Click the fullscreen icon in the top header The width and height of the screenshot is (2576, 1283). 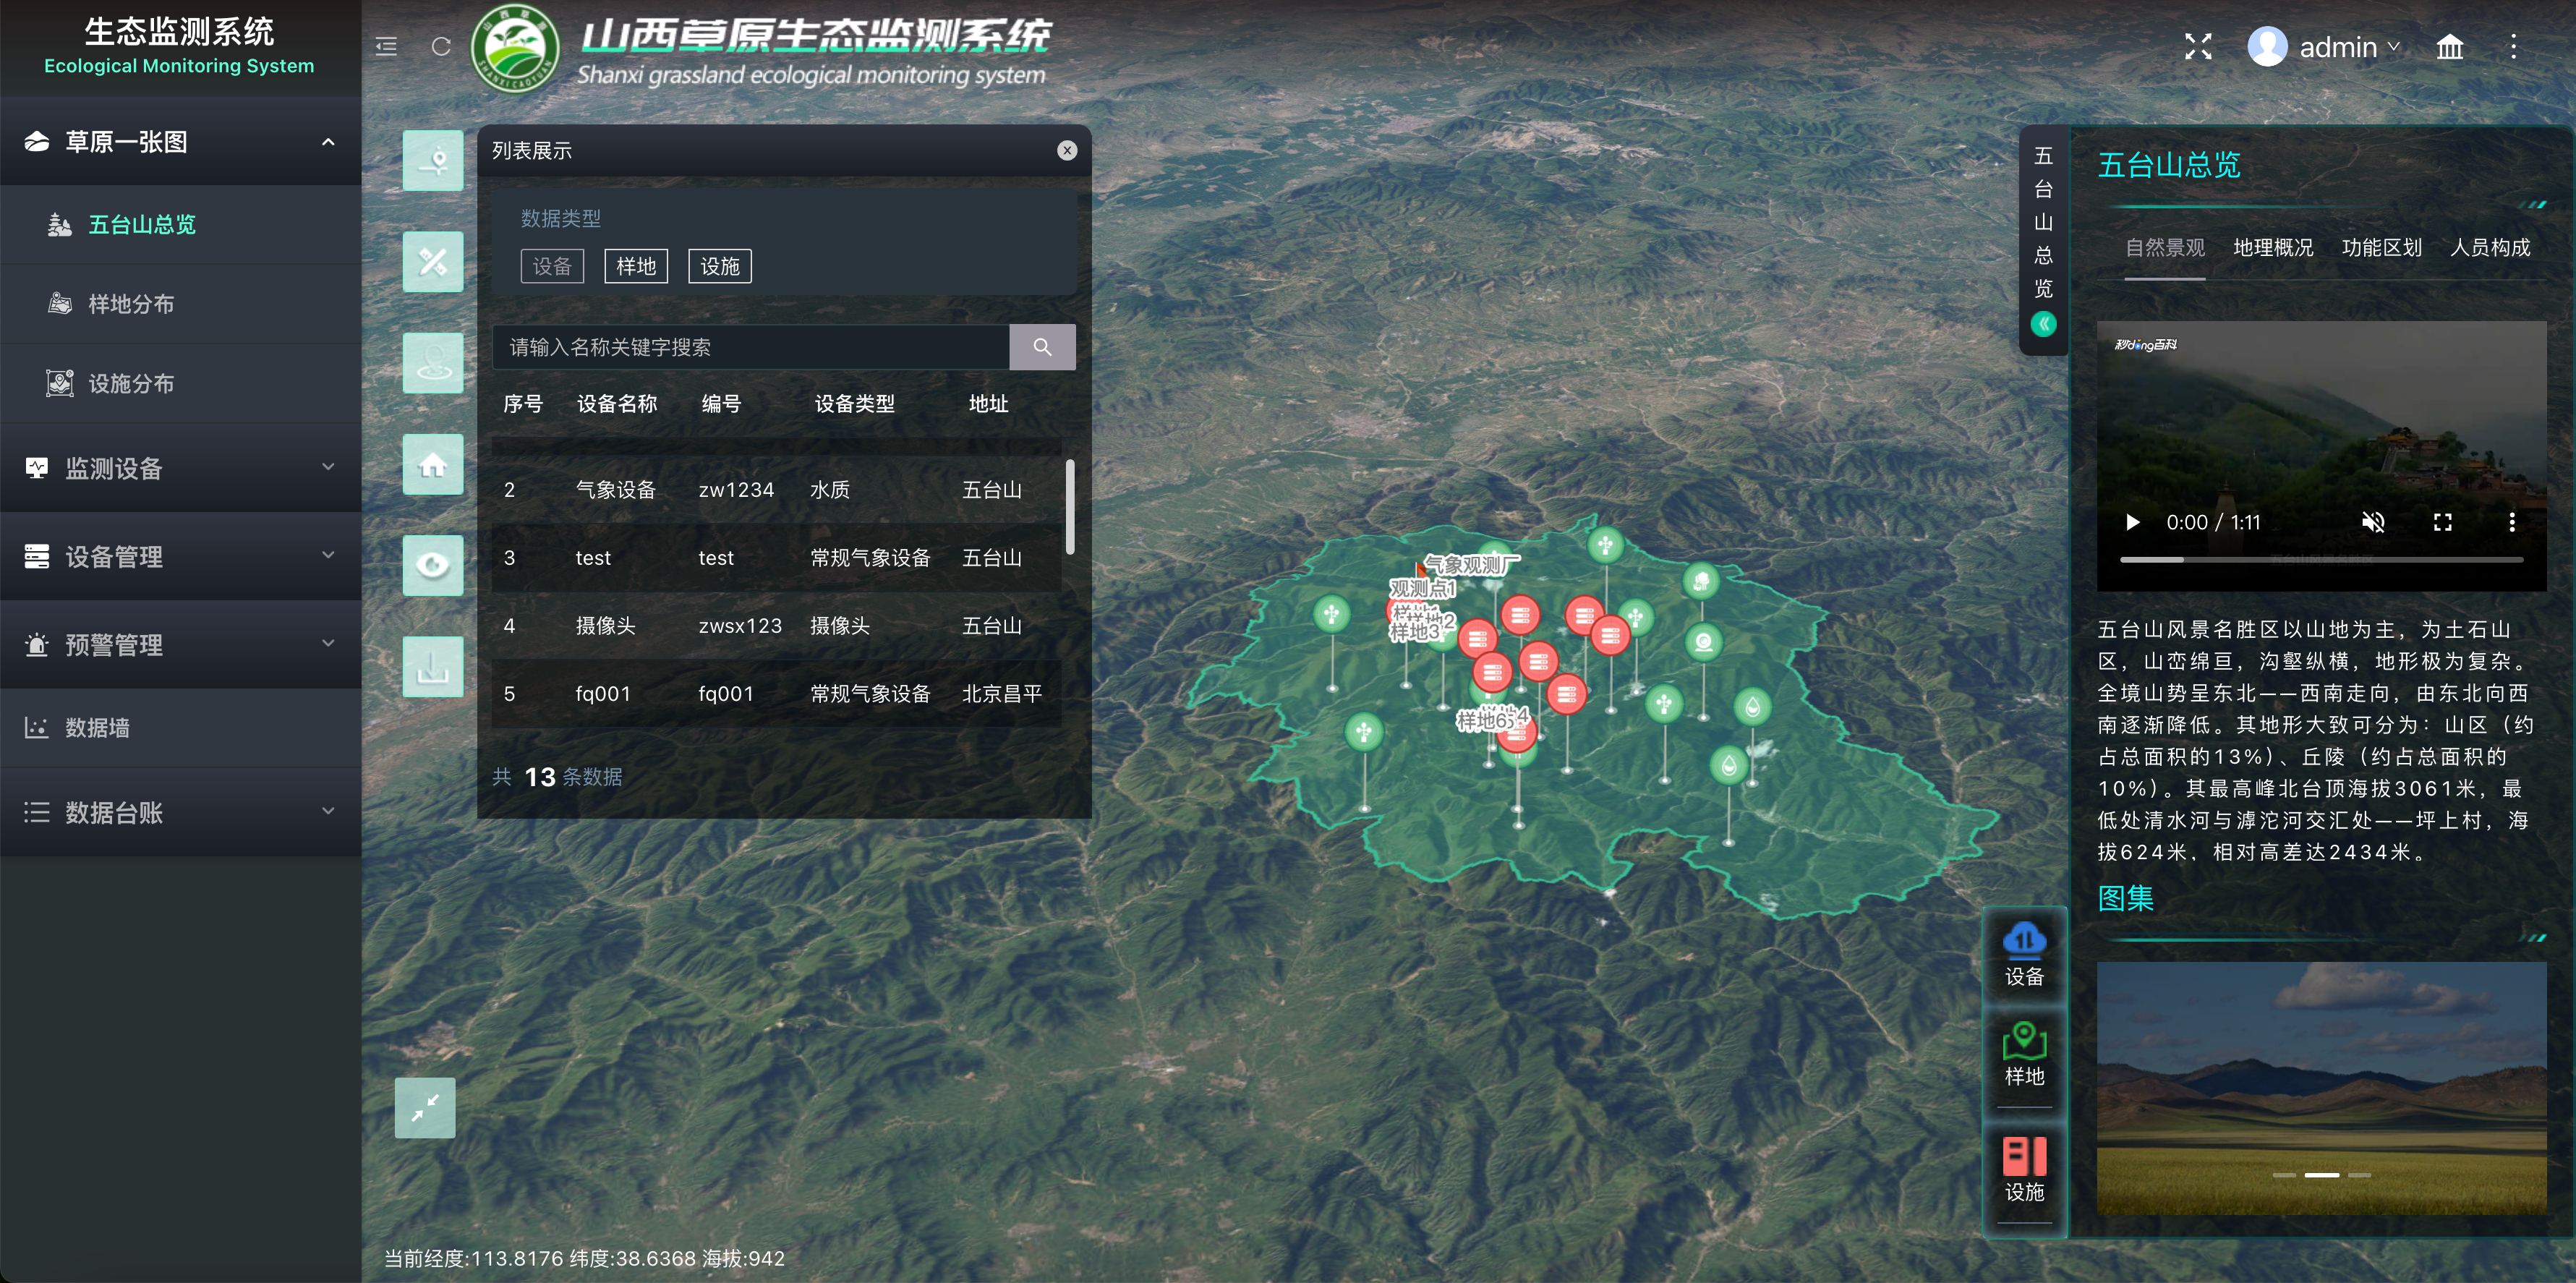click(x=2197, y=47)
